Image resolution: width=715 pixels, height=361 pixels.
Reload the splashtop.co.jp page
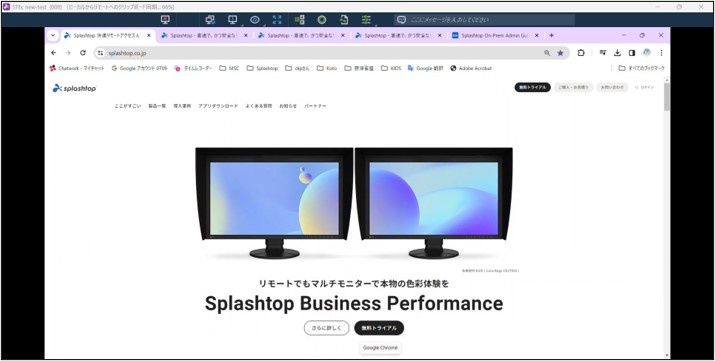(x=83, y=53)
